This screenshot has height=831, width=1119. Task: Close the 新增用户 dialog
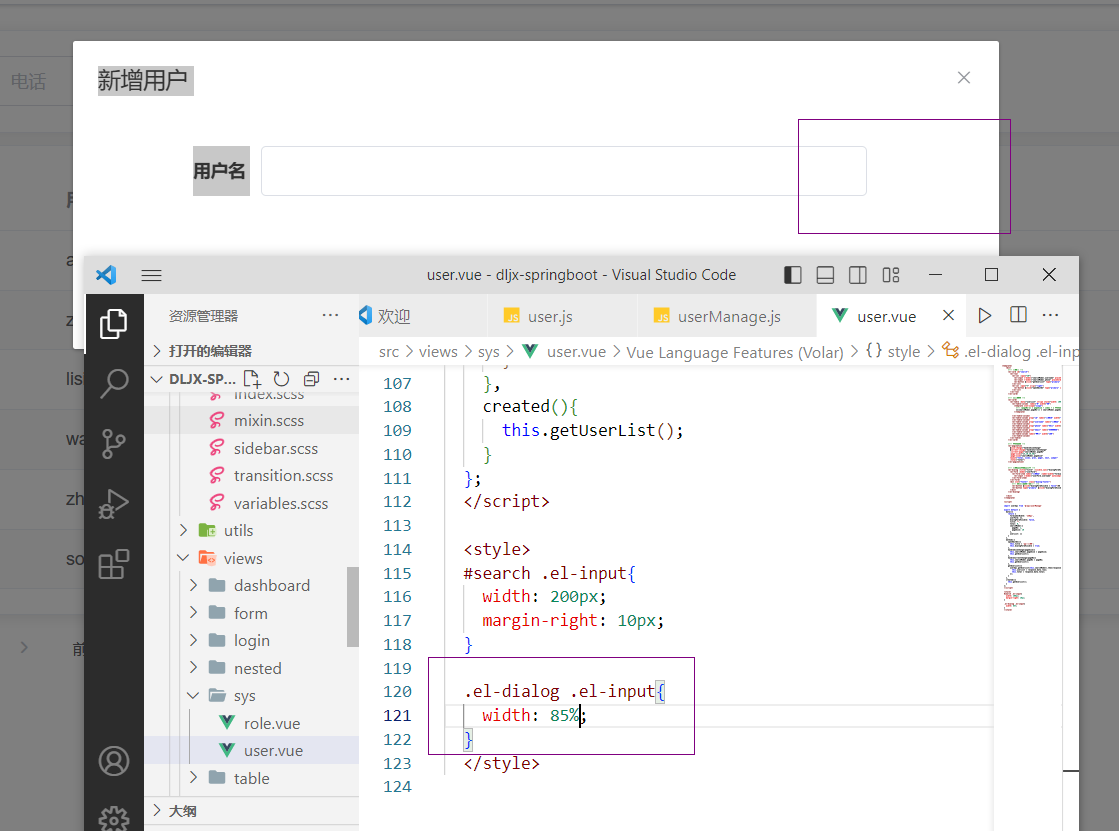(963, 78)
